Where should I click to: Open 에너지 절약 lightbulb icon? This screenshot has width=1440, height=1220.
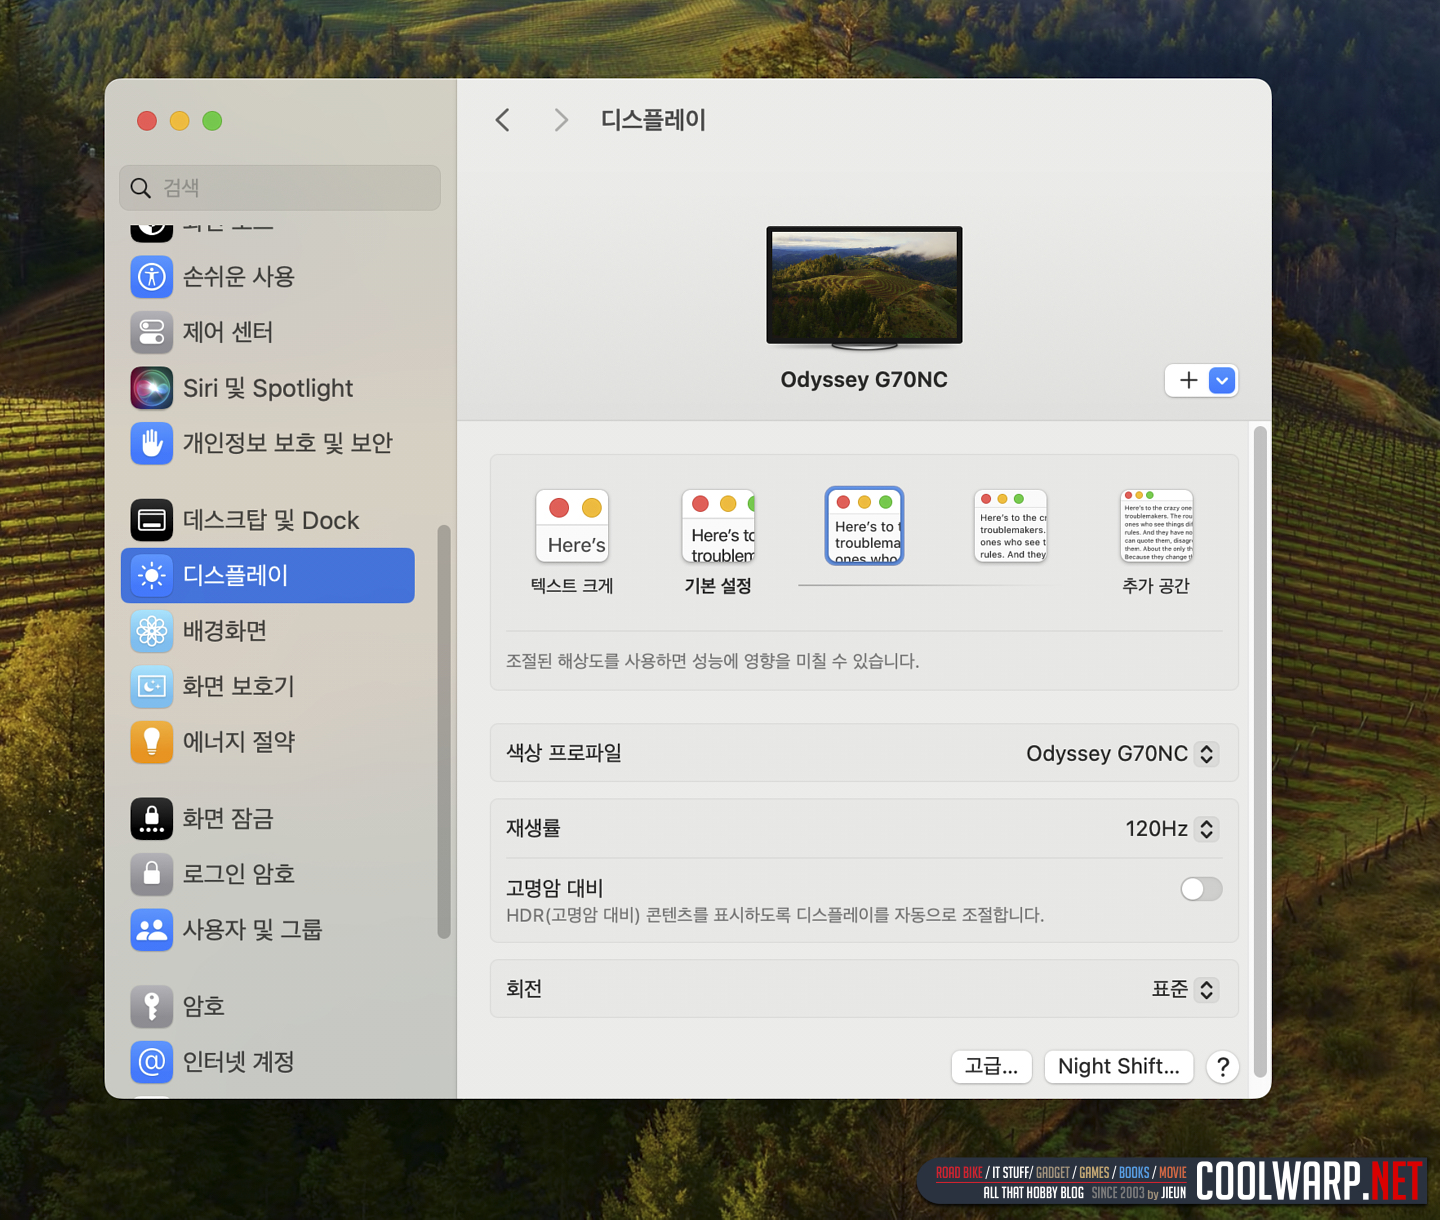coord(152,742)
